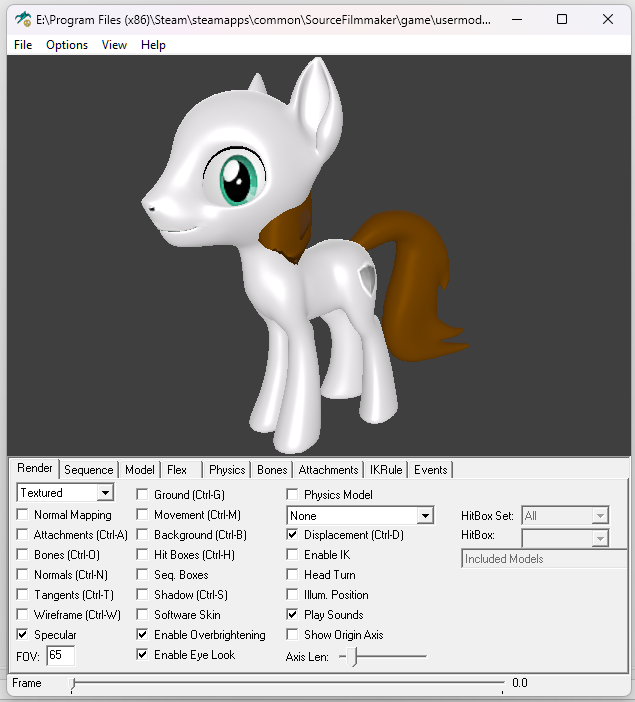The image size is (635, 702).
Task: Disable the Specular checkbox
Action: pyautogui.click(x=23, y=635)
